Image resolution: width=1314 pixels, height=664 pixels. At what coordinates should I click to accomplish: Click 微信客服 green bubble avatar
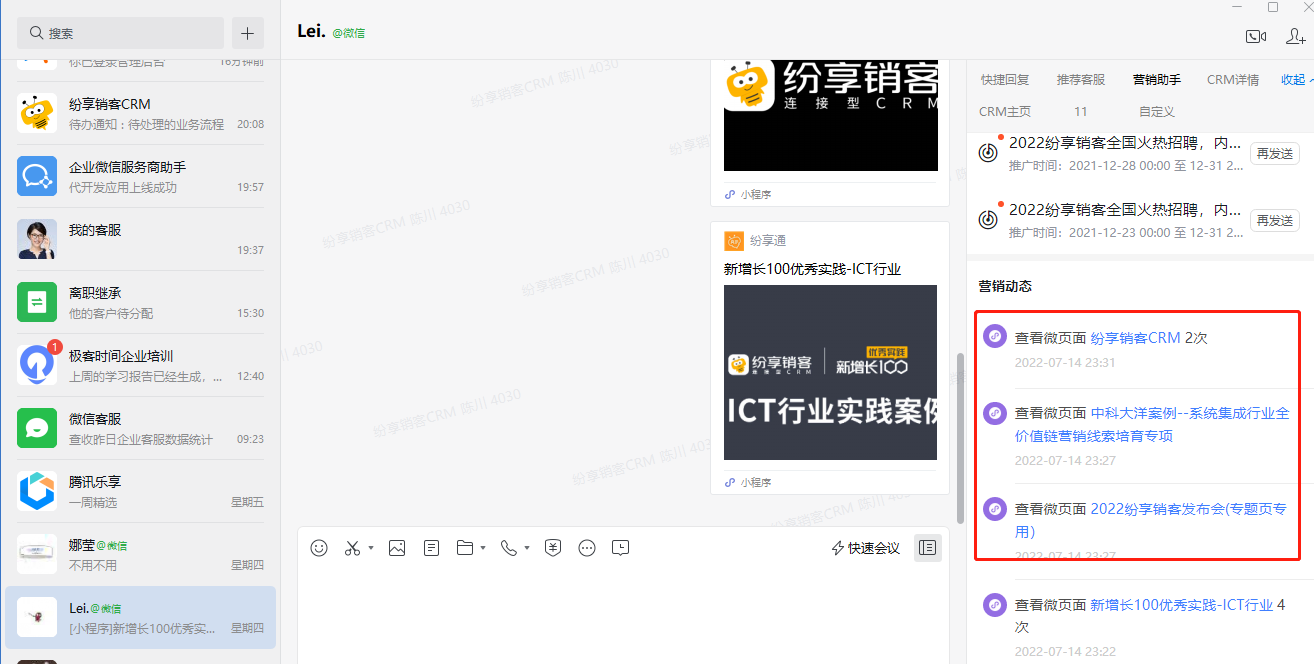(x=37, y=428)
